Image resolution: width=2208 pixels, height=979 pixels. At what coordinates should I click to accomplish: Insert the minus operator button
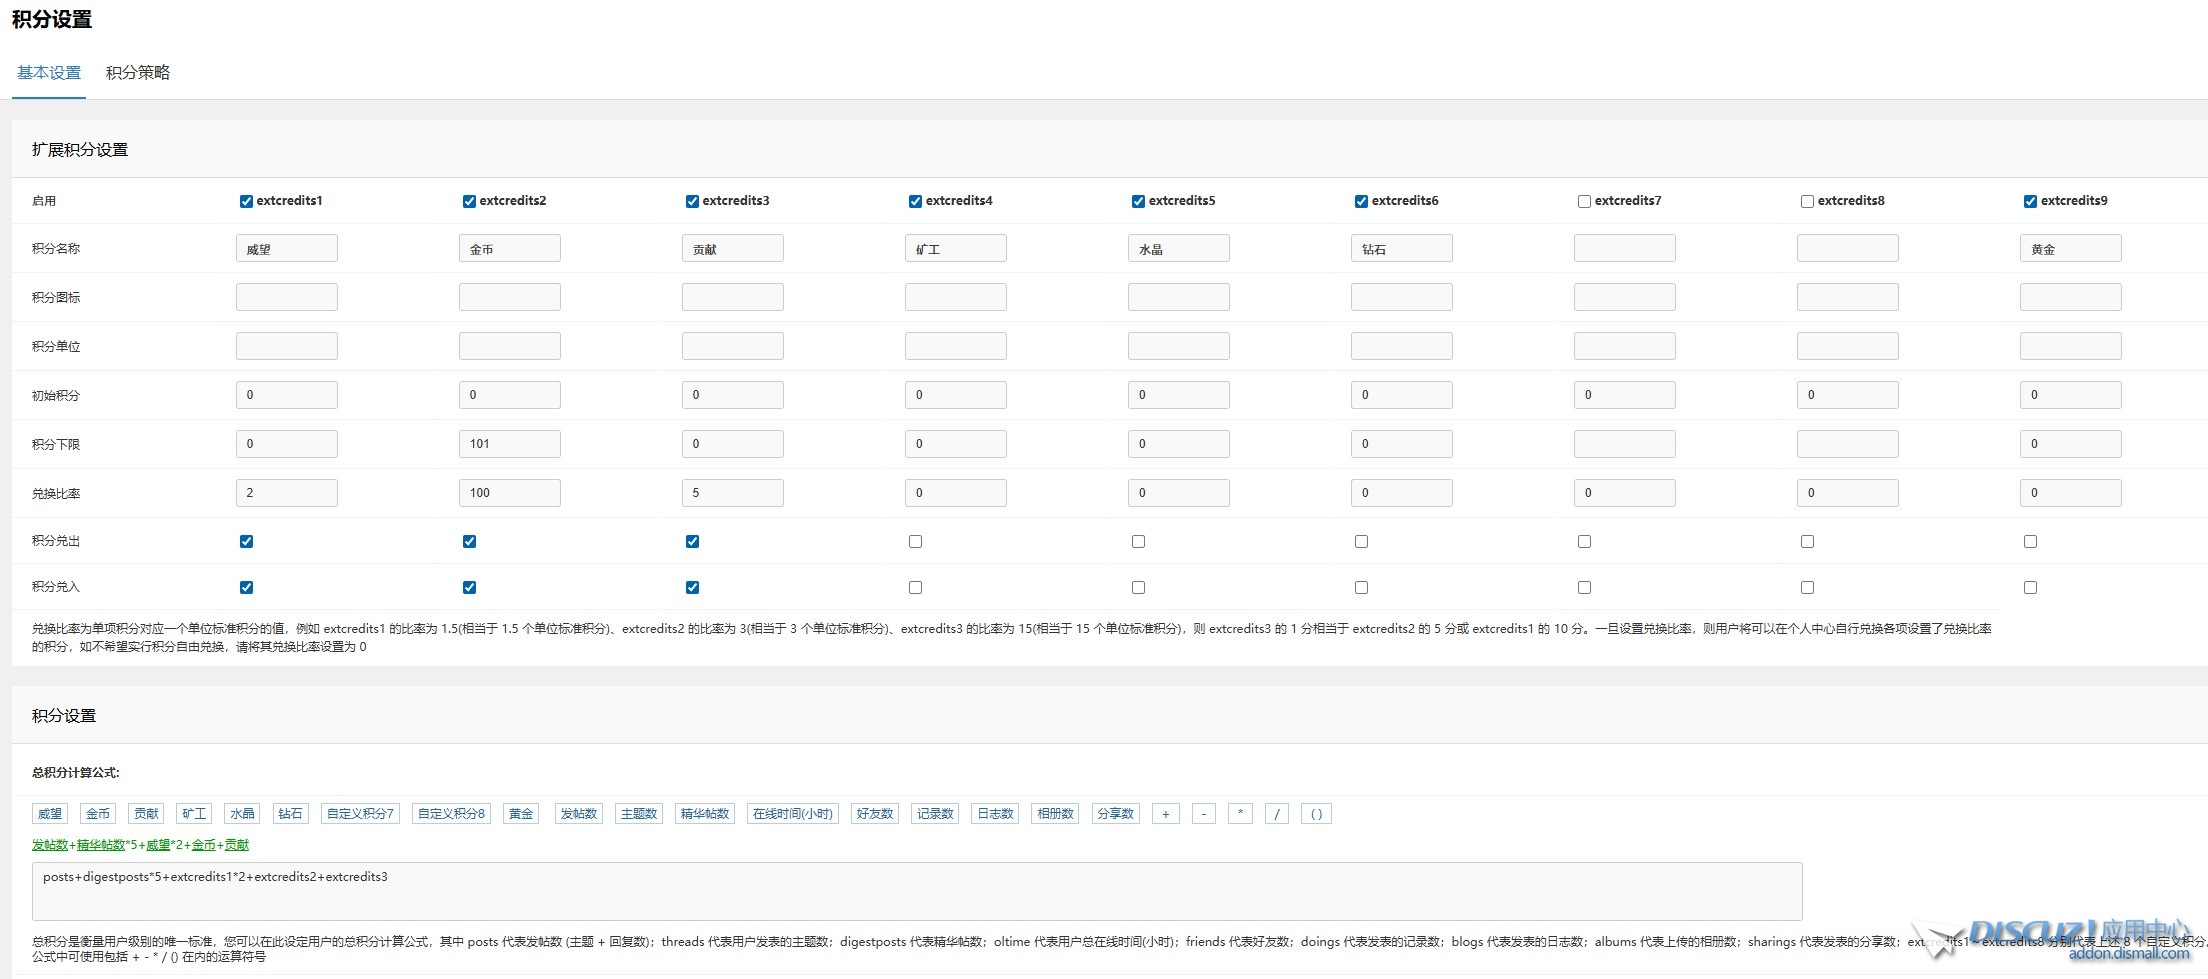coord(1203,814)
